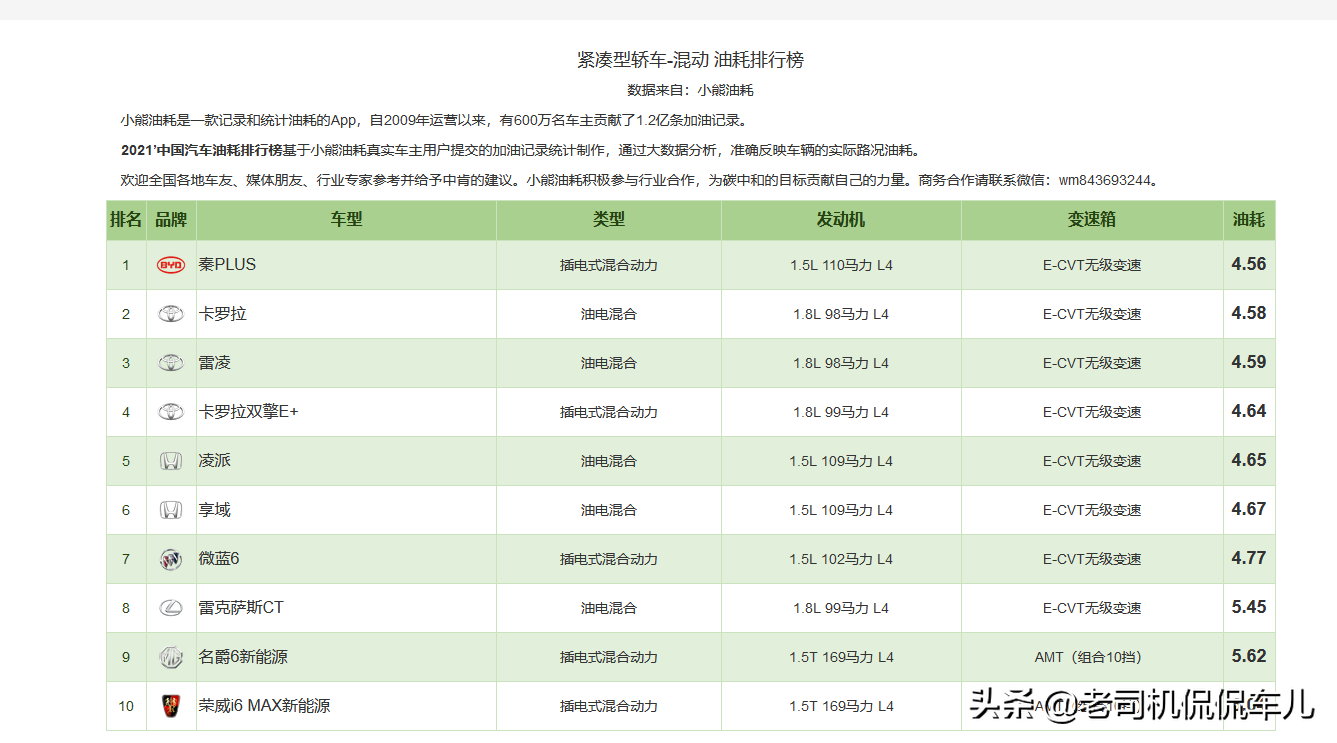Click the Toyota logo in the 雷凌 row
This screenshot has height=743, width=1337.
click(x=171, y=363)
